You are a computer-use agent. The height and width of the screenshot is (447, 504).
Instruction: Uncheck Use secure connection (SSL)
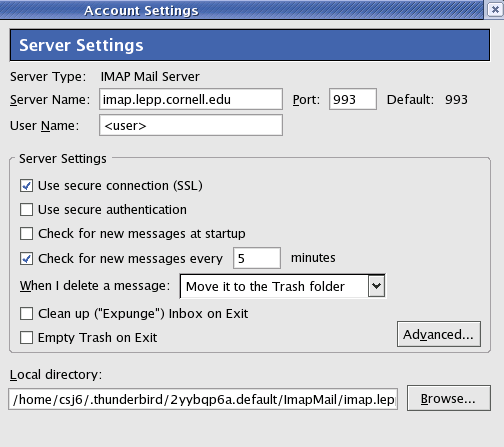(26, 186)
